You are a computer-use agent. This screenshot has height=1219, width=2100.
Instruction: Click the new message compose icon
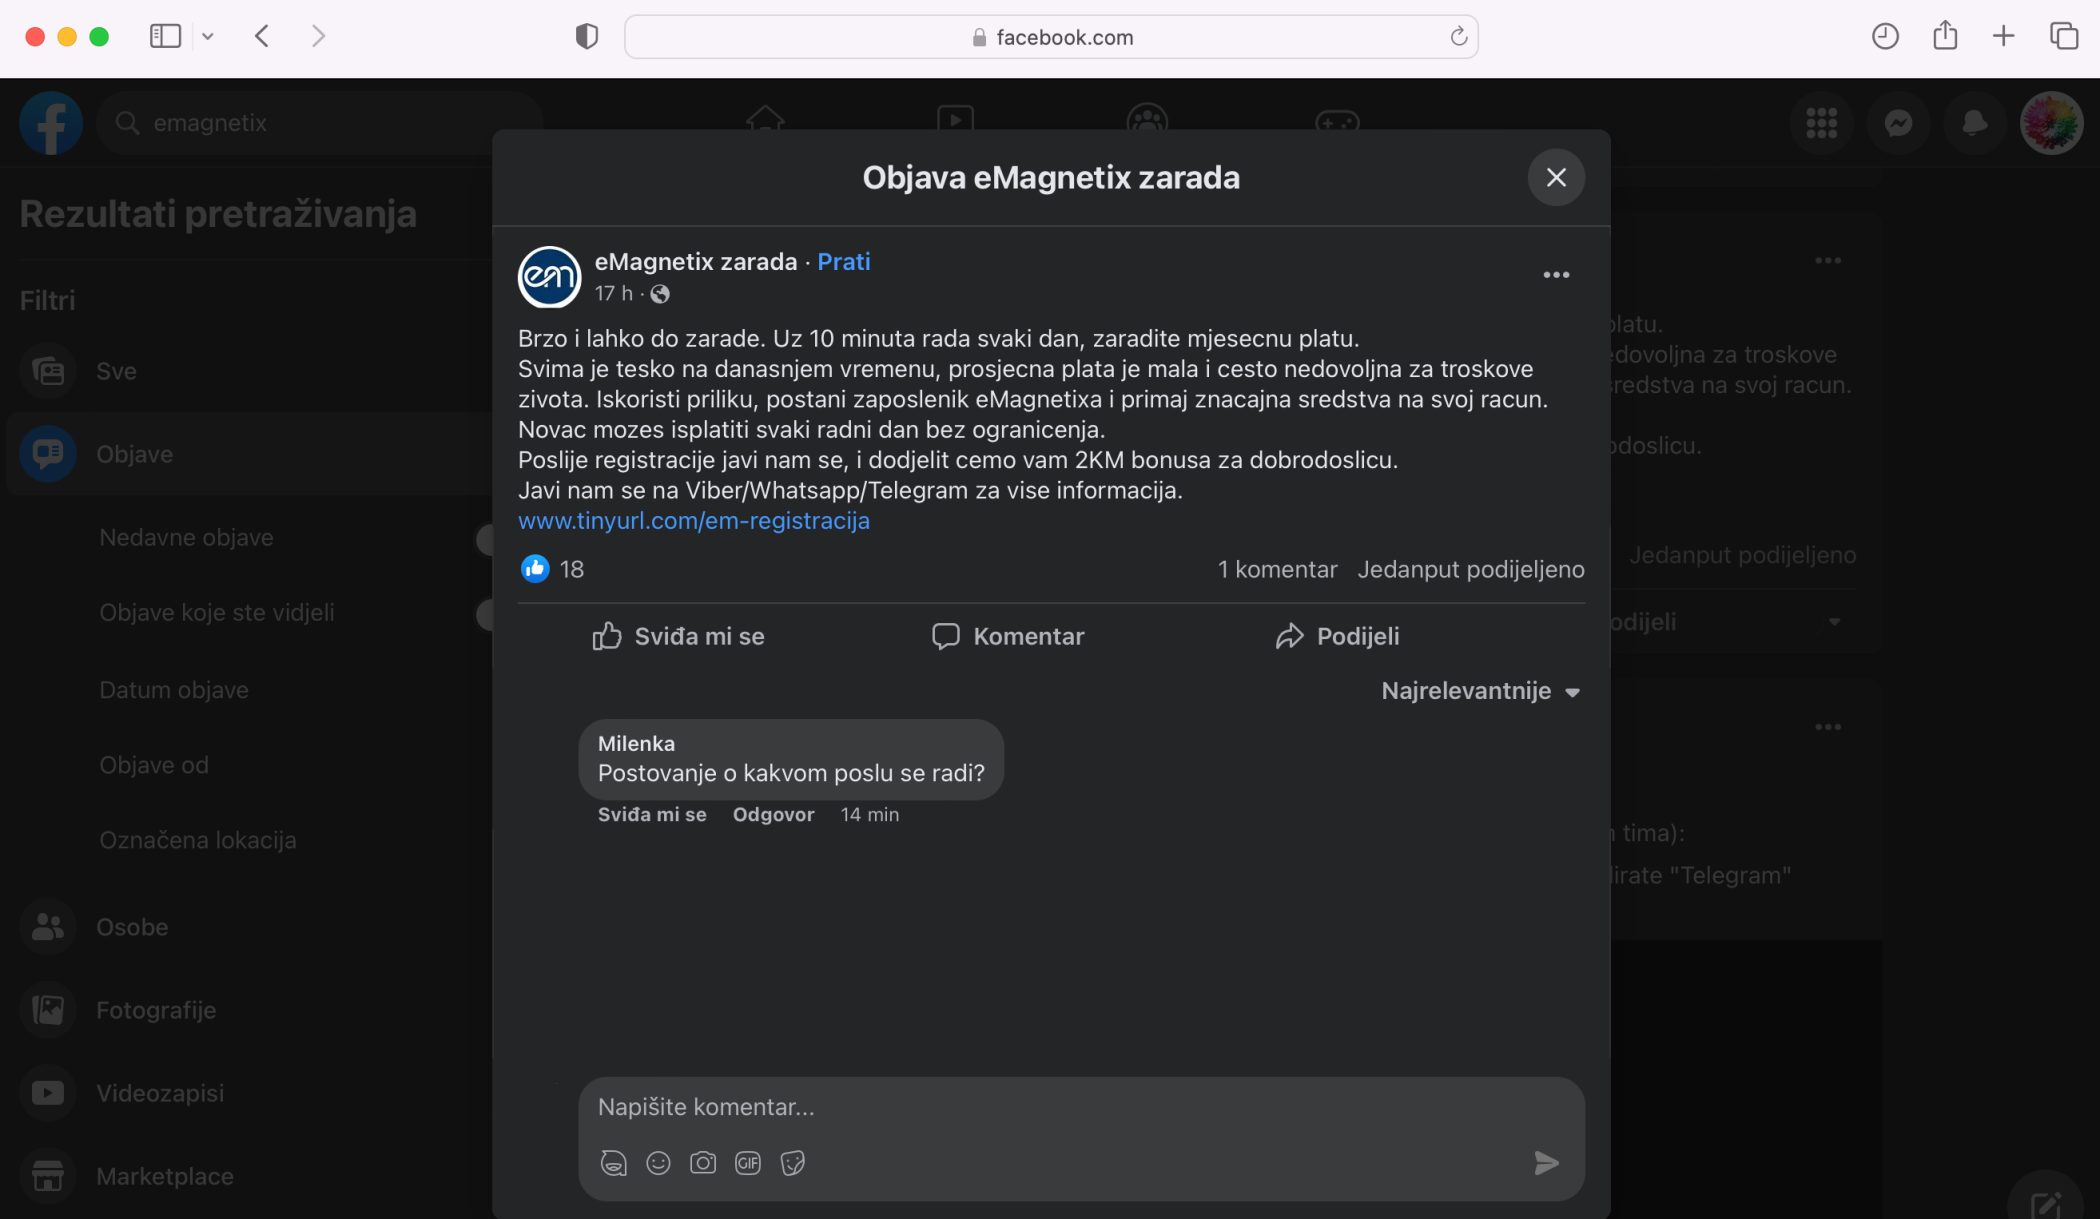click(x=2045, y=1200)
